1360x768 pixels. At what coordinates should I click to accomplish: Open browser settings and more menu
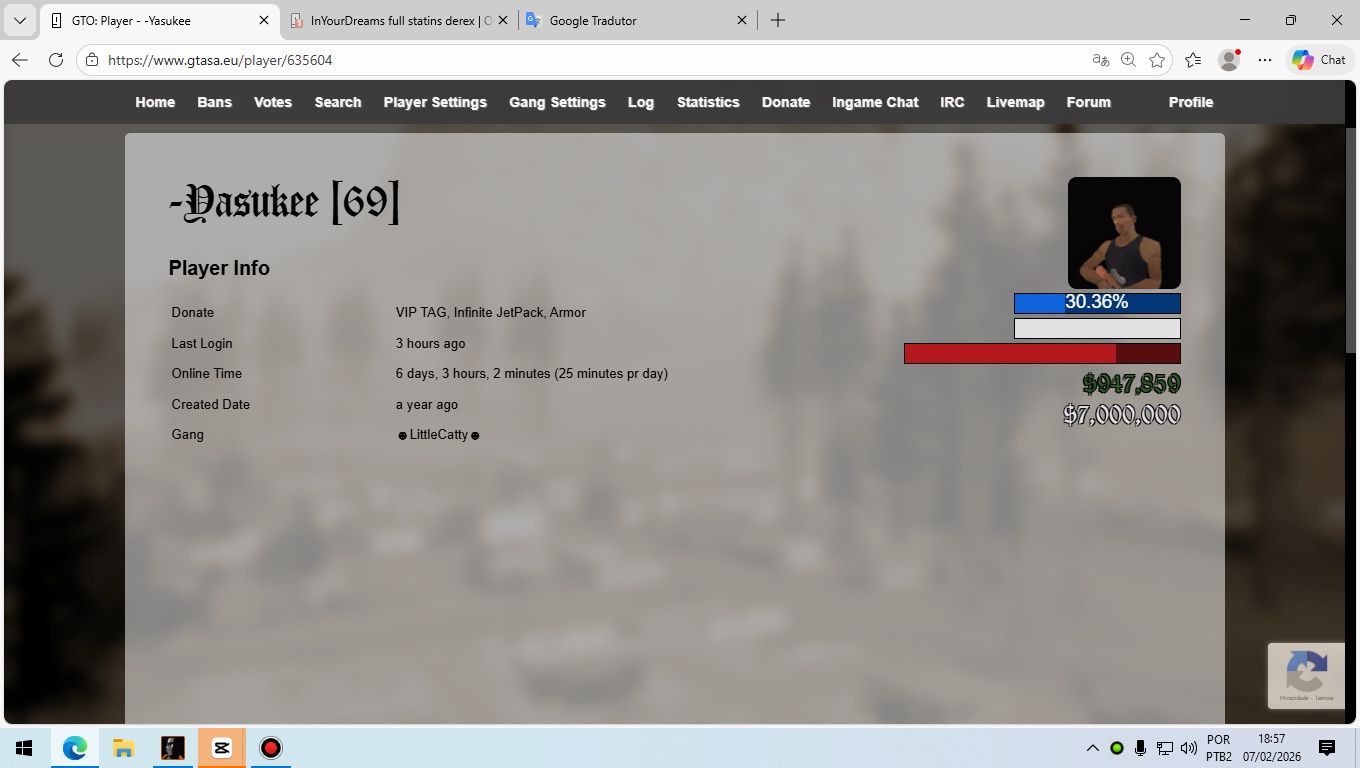click(x=1265, y=60)
